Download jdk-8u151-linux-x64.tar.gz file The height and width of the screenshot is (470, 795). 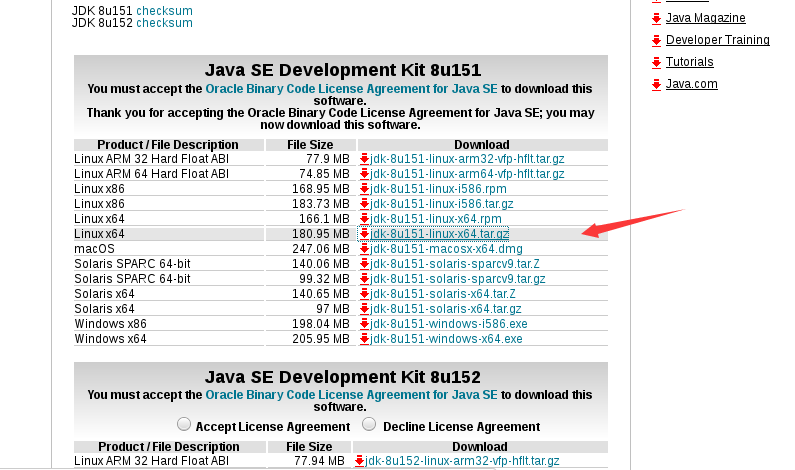[439, 234]
